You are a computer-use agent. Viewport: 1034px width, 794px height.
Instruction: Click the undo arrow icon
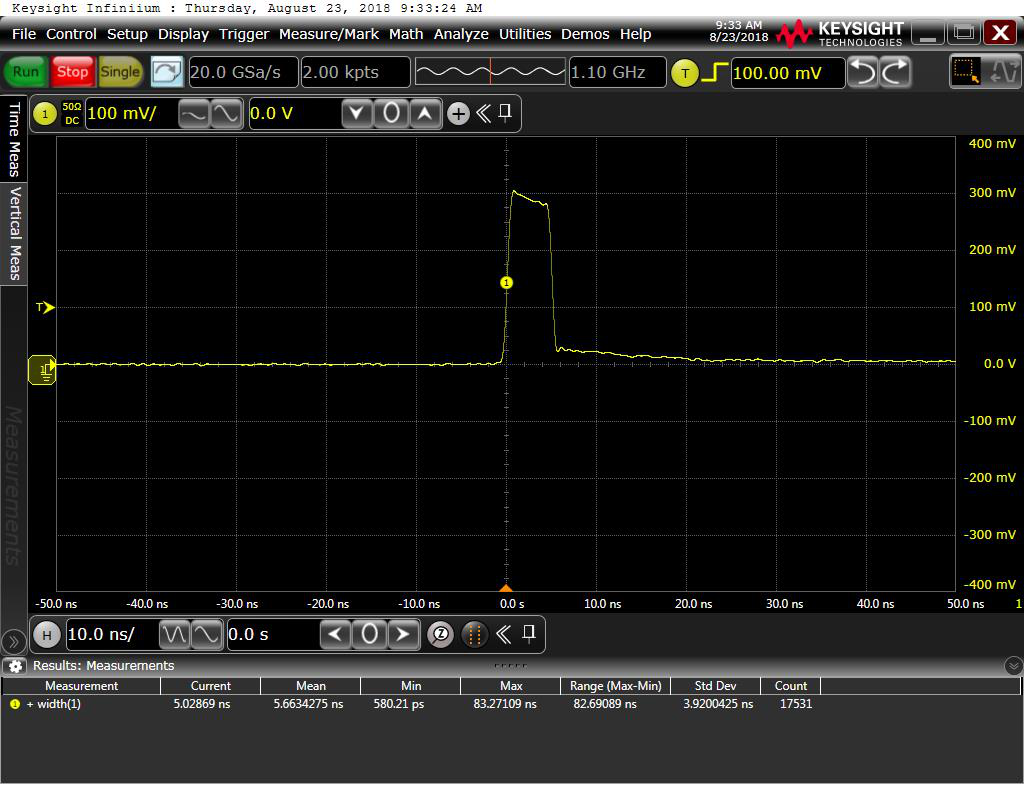pyautogui.click(x=862, y=72)
